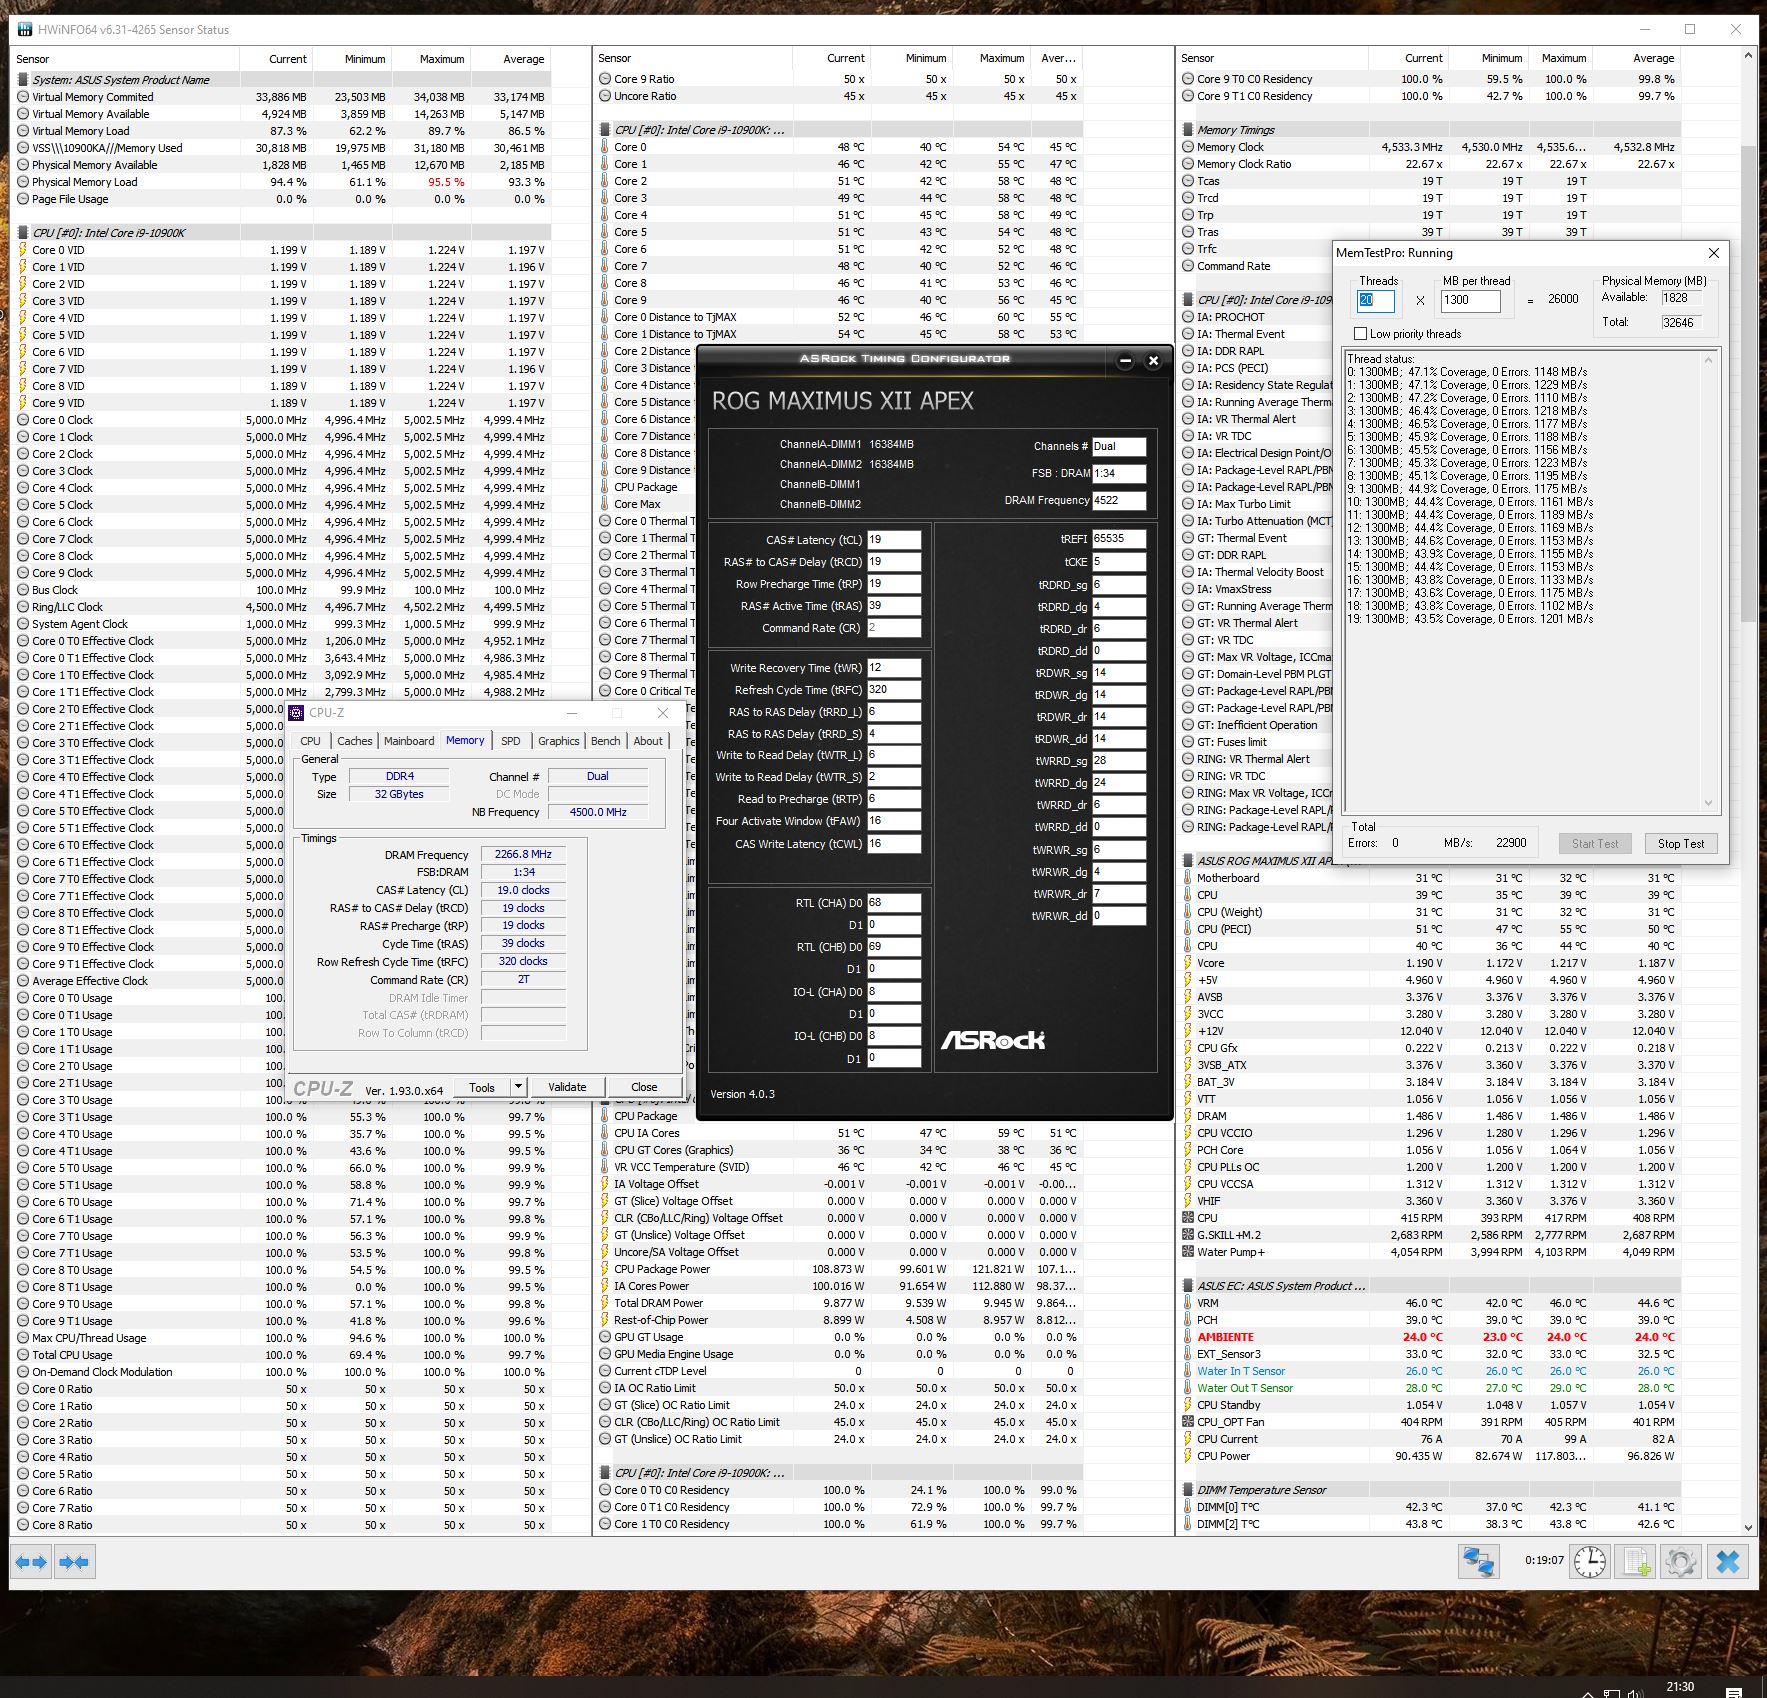Viewport: 1767px width, 1698px height.
Task: Click the tREFI value field
Action: tap(1118, 539)
